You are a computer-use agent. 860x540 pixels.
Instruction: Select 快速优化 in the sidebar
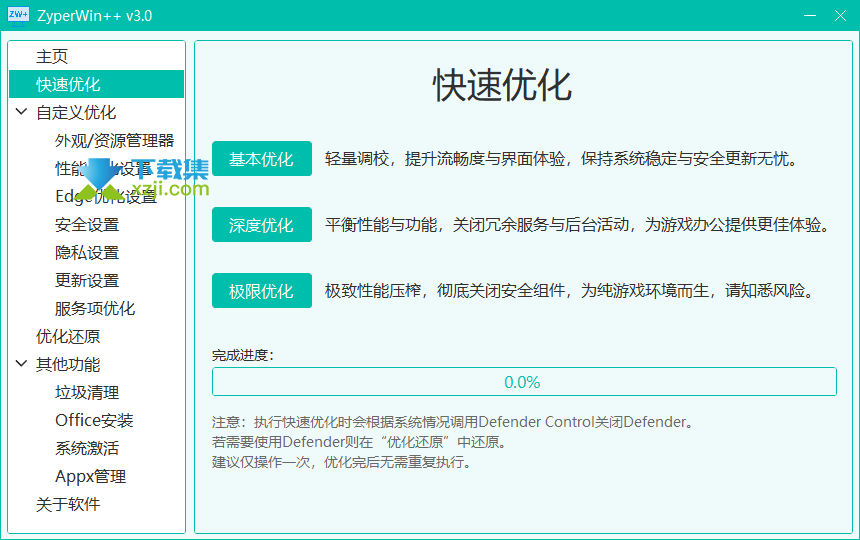pos(97,84)
